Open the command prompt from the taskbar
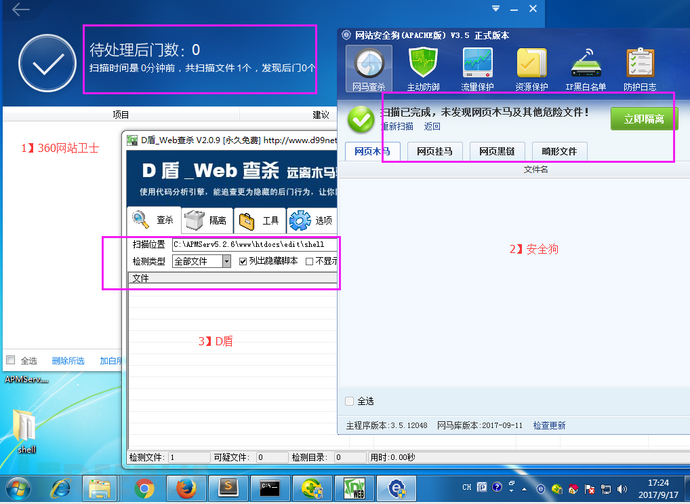 click(270, 489)
